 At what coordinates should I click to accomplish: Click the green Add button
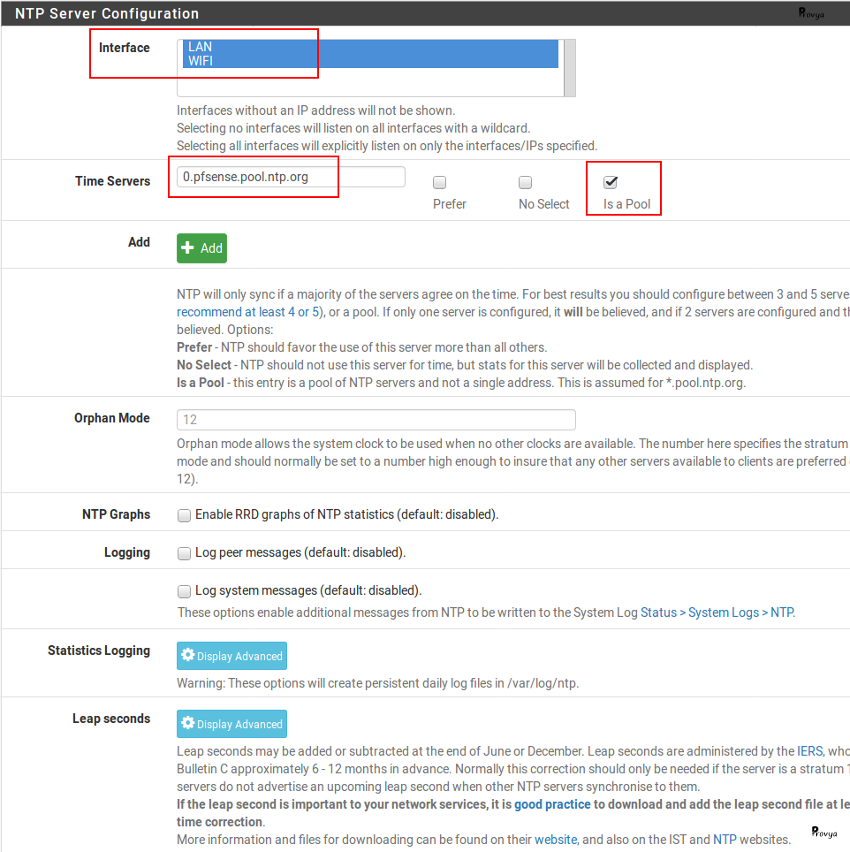202,248
